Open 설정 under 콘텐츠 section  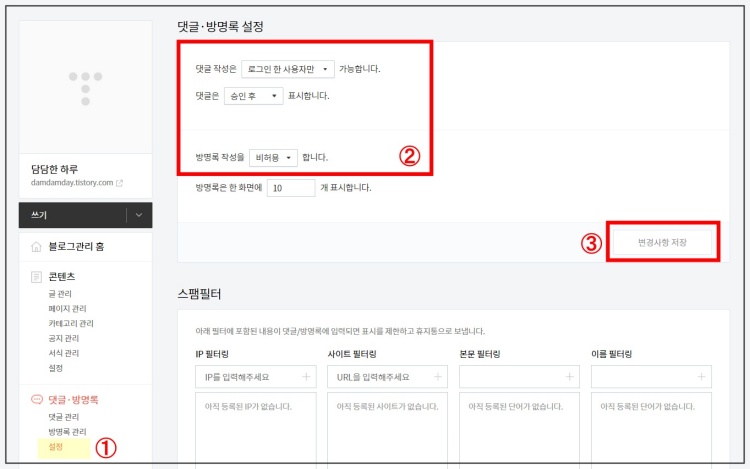point(55,368)
